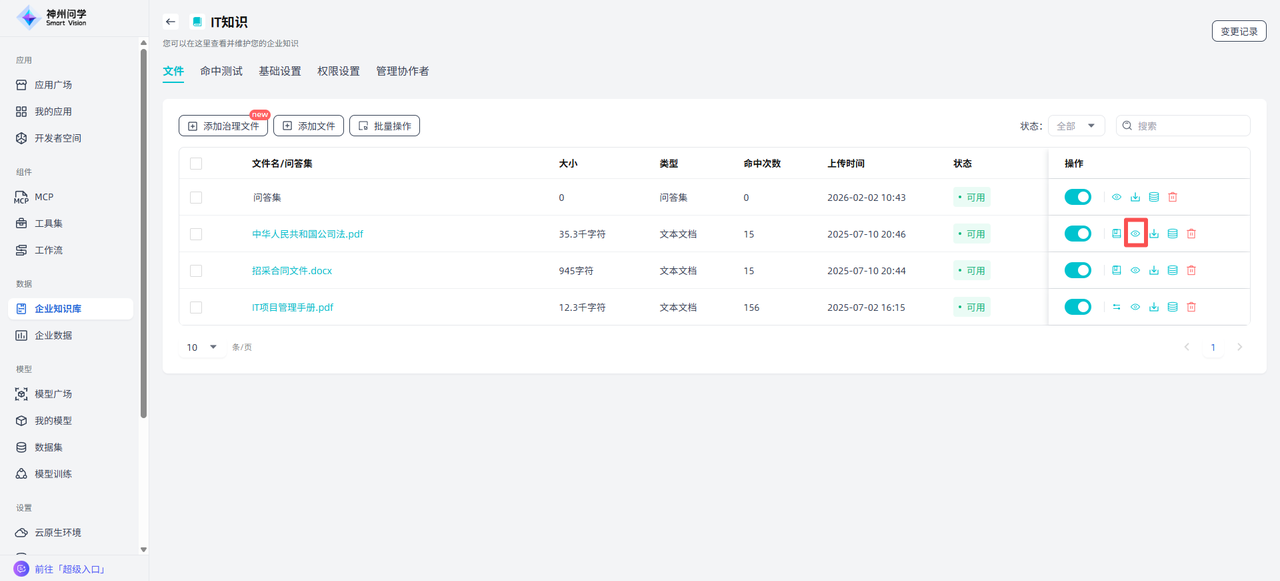Expand the 10 条/页 page size dropdown
Image resolution: width=1280 pixels, height=581 pixels.
coord(201,347)
